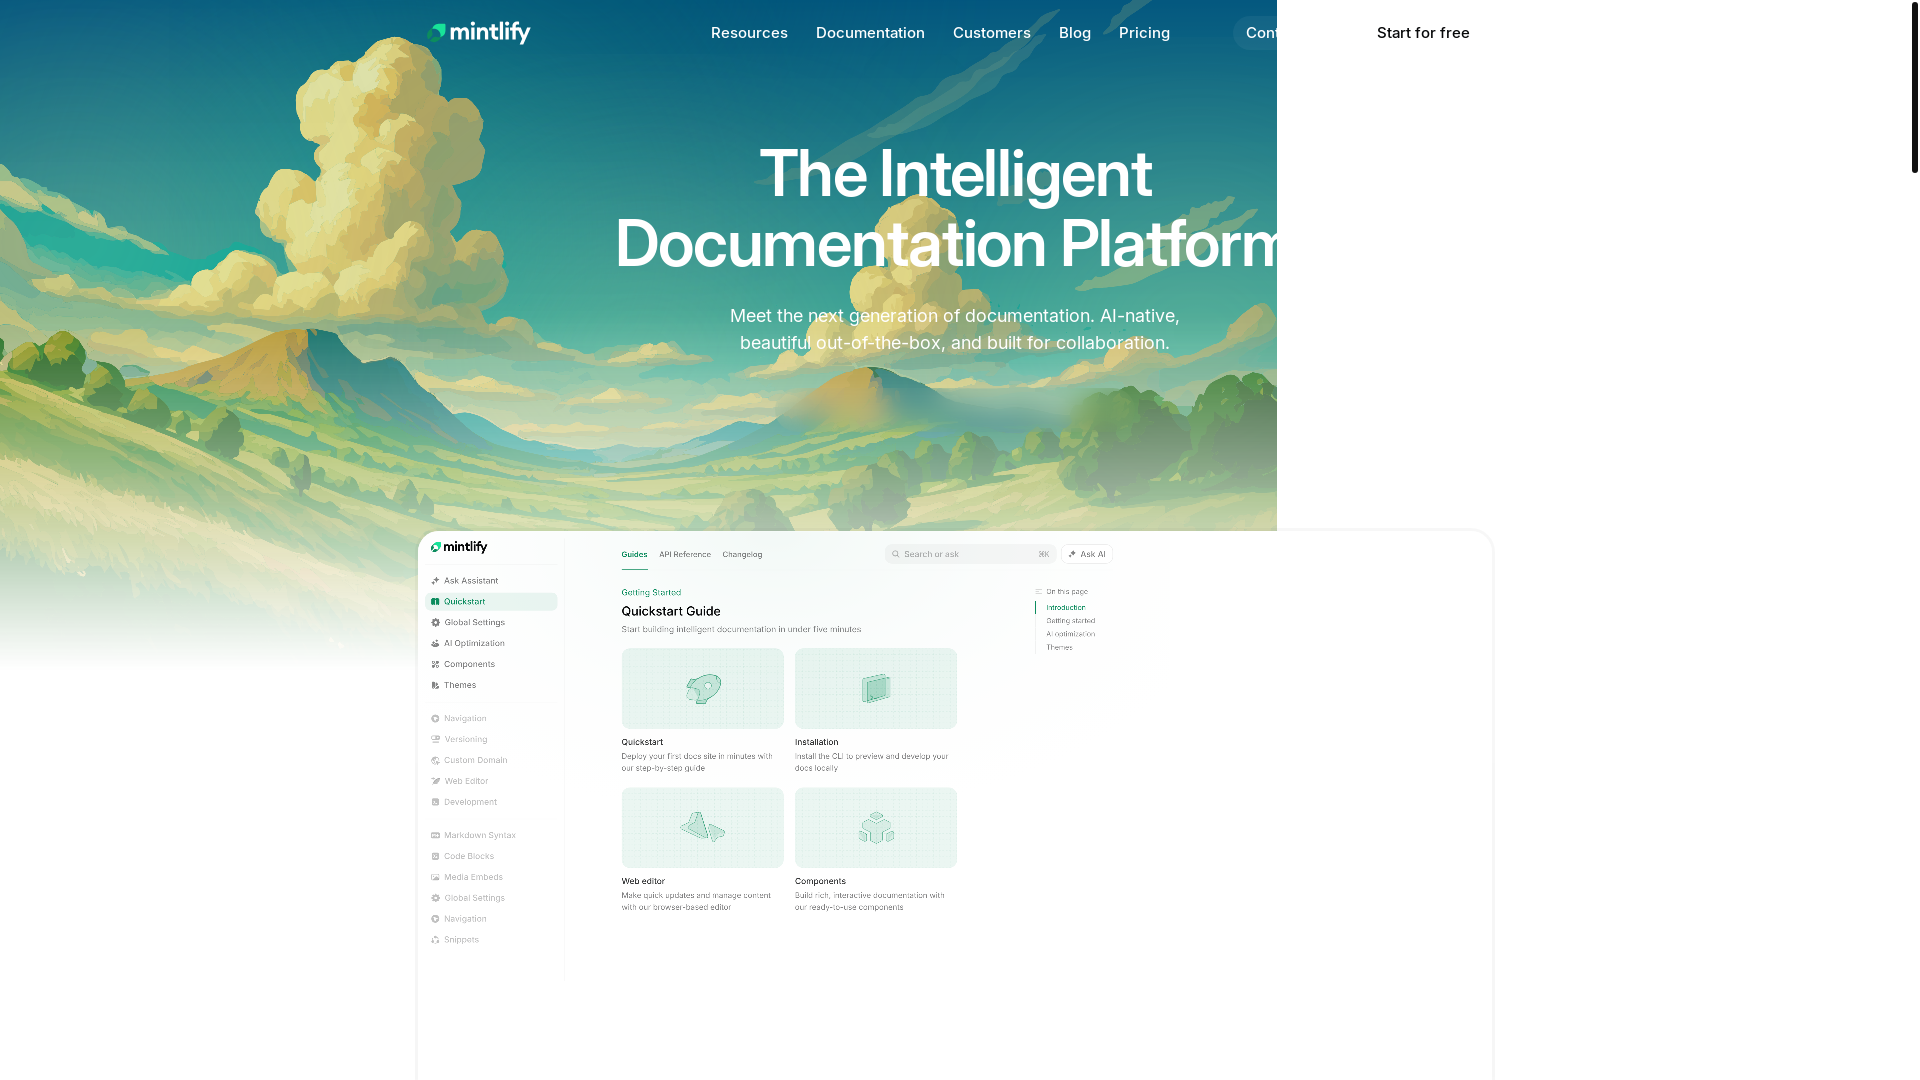The width and height of the screenshot is (1920, 1080).
Task: Click the globe icon for Custom Domain
Action: [435, 761]
